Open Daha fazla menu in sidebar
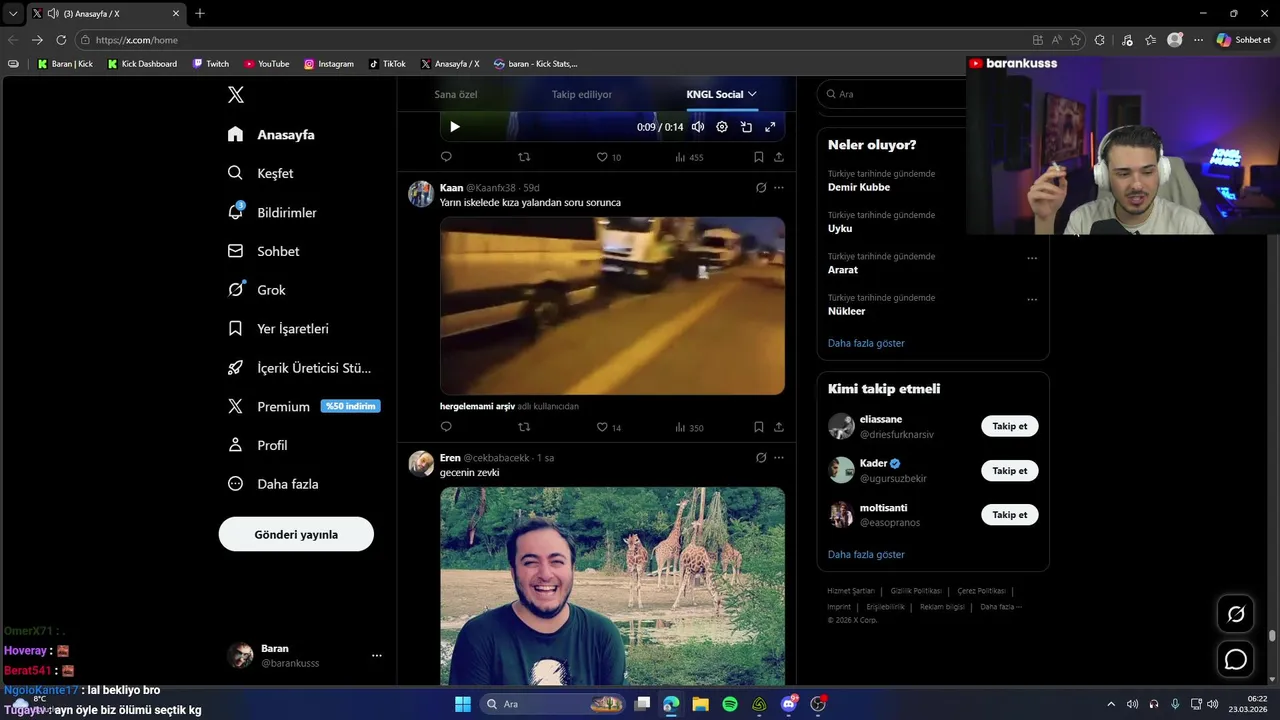Screen dimensions: 1280x720 [273, 484]
